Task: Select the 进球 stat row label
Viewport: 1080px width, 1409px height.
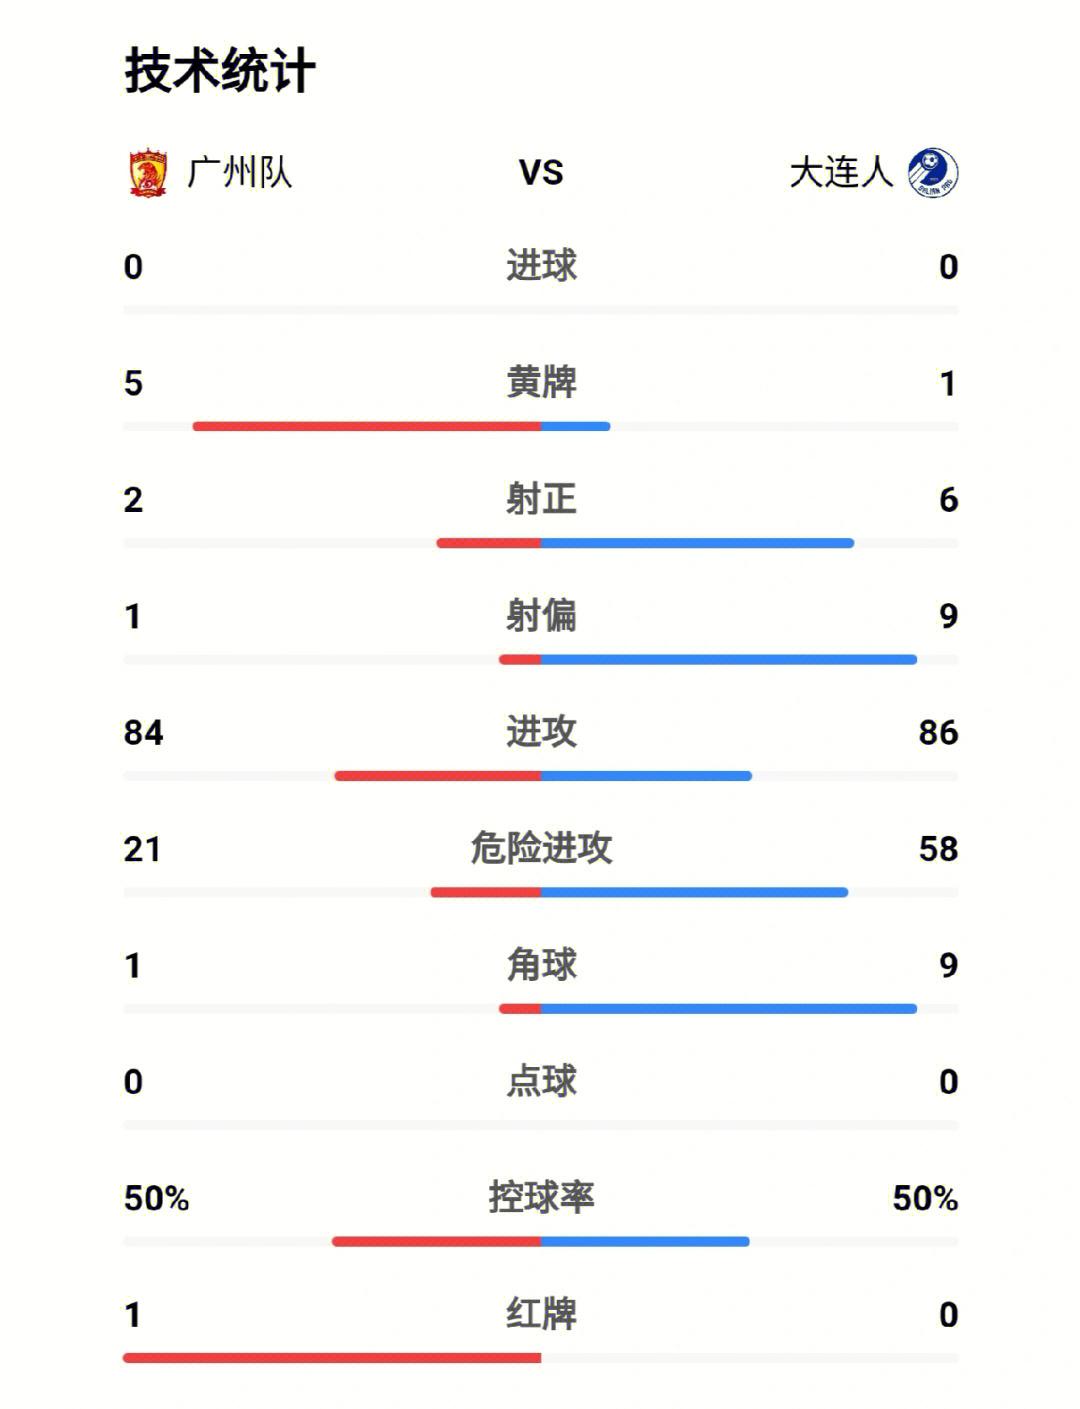Action: coord(541,266)
